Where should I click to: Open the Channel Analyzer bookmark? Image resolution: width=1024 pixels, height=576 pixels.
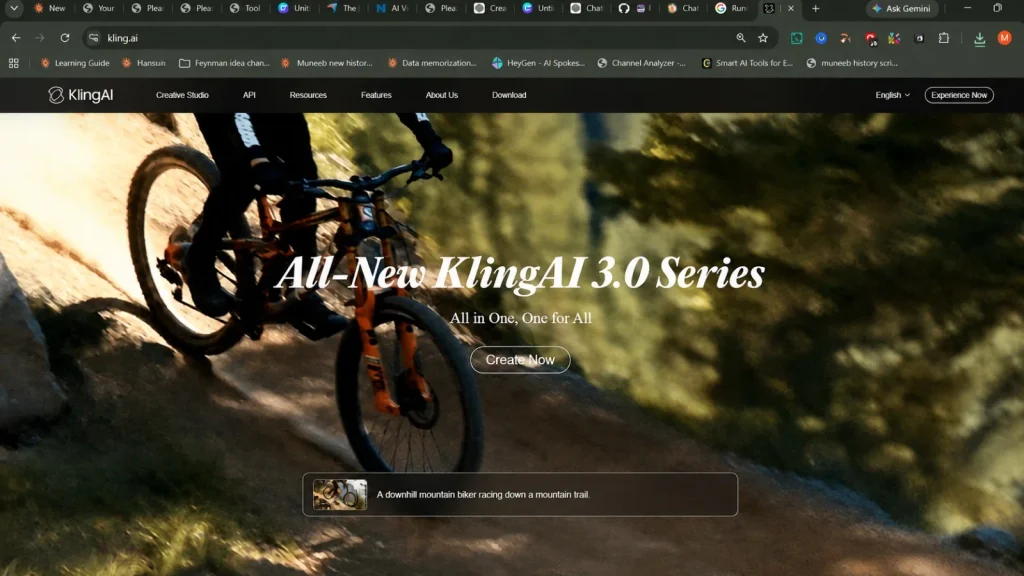tap(641, 63)
